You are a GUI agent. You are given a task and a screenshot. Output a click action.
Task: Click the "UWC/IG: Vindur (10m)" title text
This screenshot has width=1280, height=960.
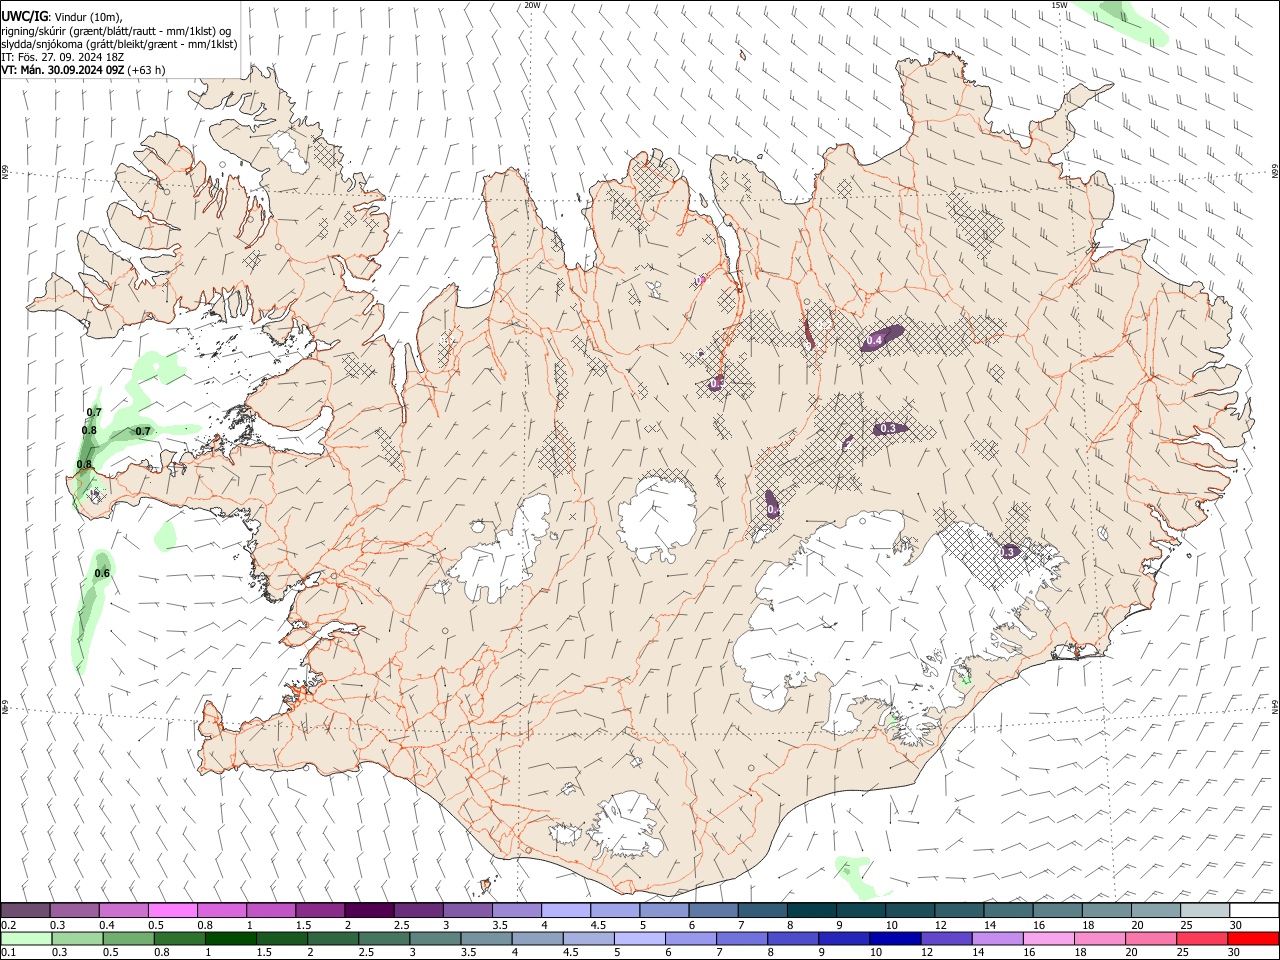(61, 17)
